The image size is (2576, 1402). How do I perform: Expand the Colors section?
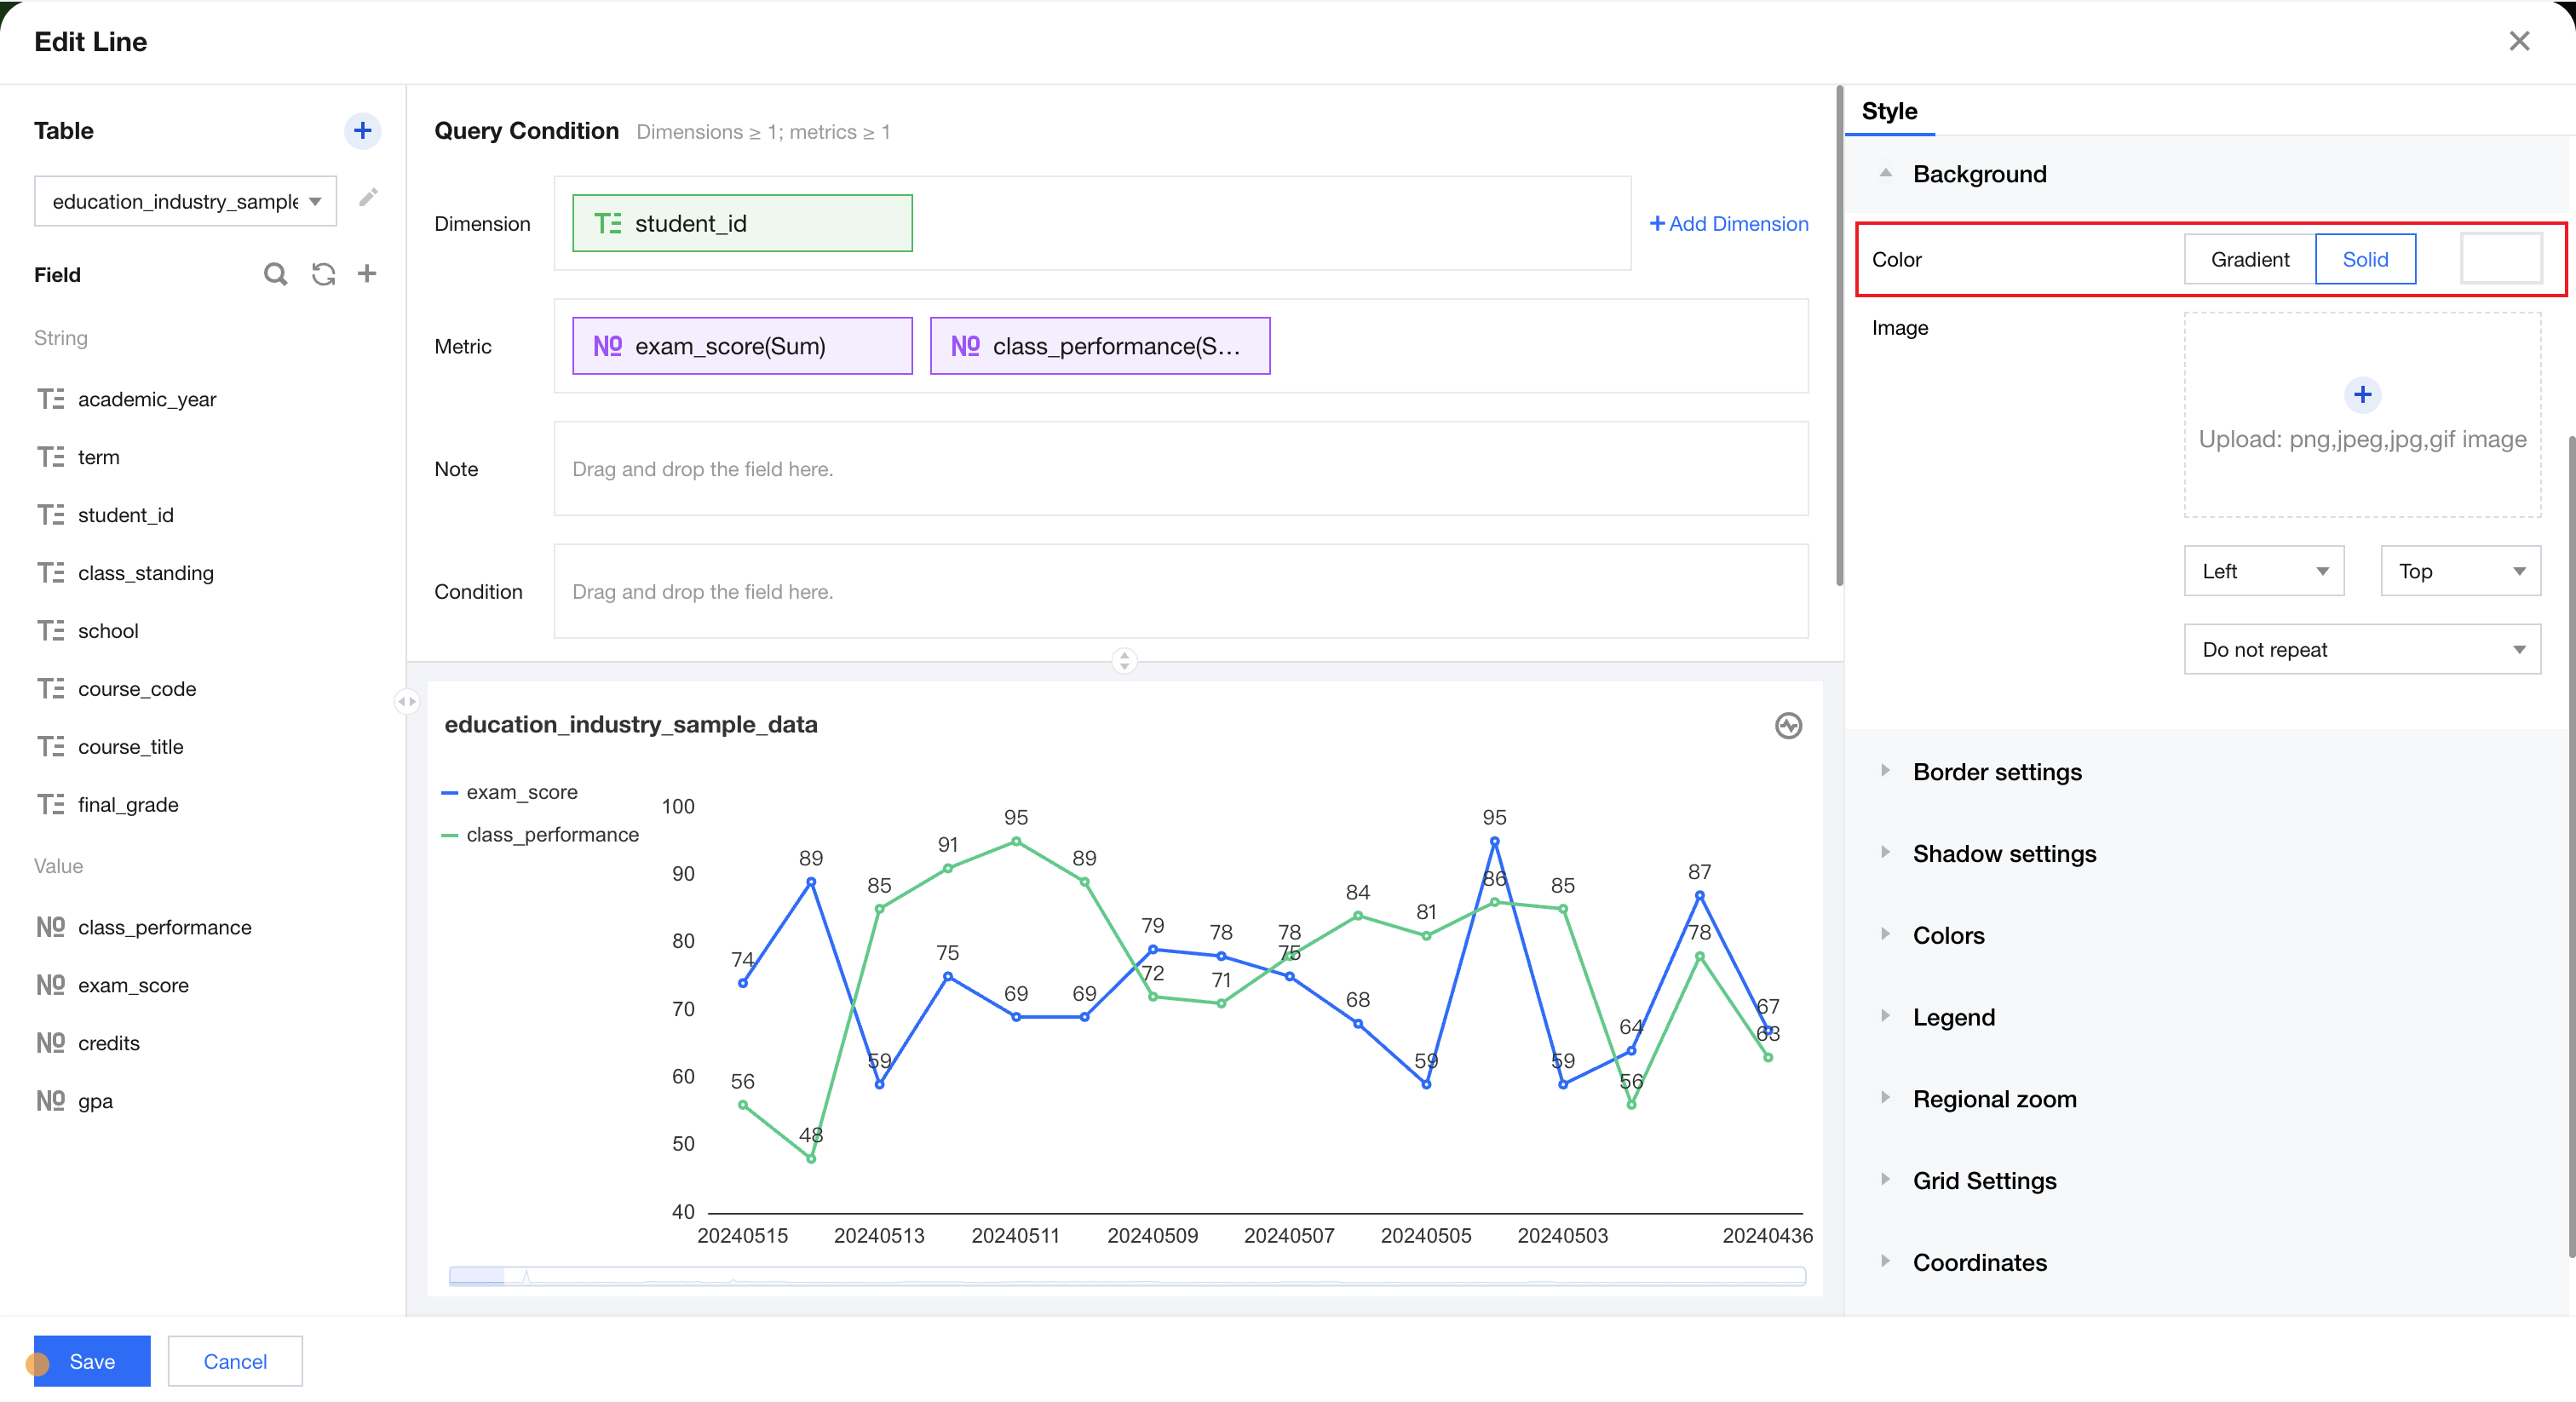[1885, 935]
